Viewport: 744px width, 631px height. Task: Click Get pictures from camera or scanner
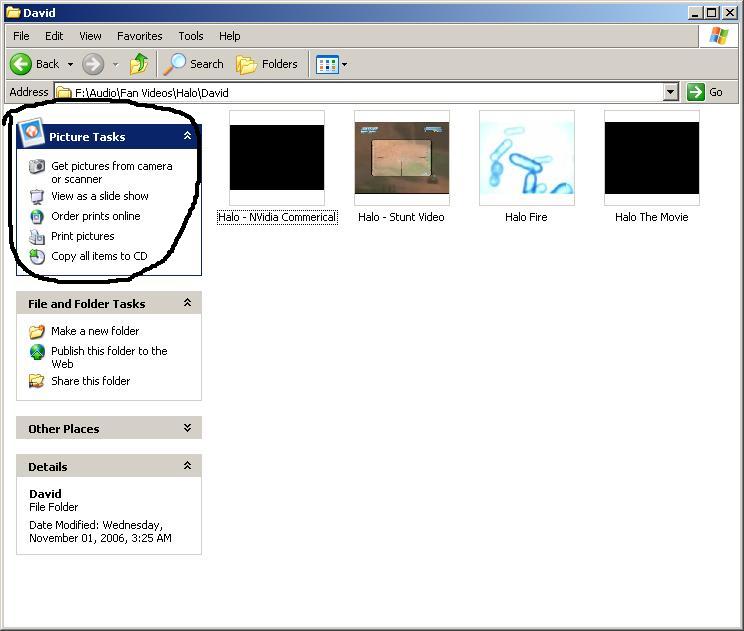tap(112, 173)
